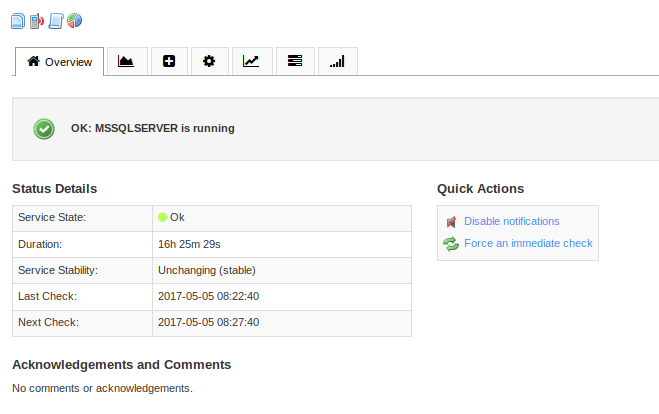This screenshot has height=414, width=659.
Task: Click the scroll document icon at top
Action: pyautogui.click(x=56, y=20)
